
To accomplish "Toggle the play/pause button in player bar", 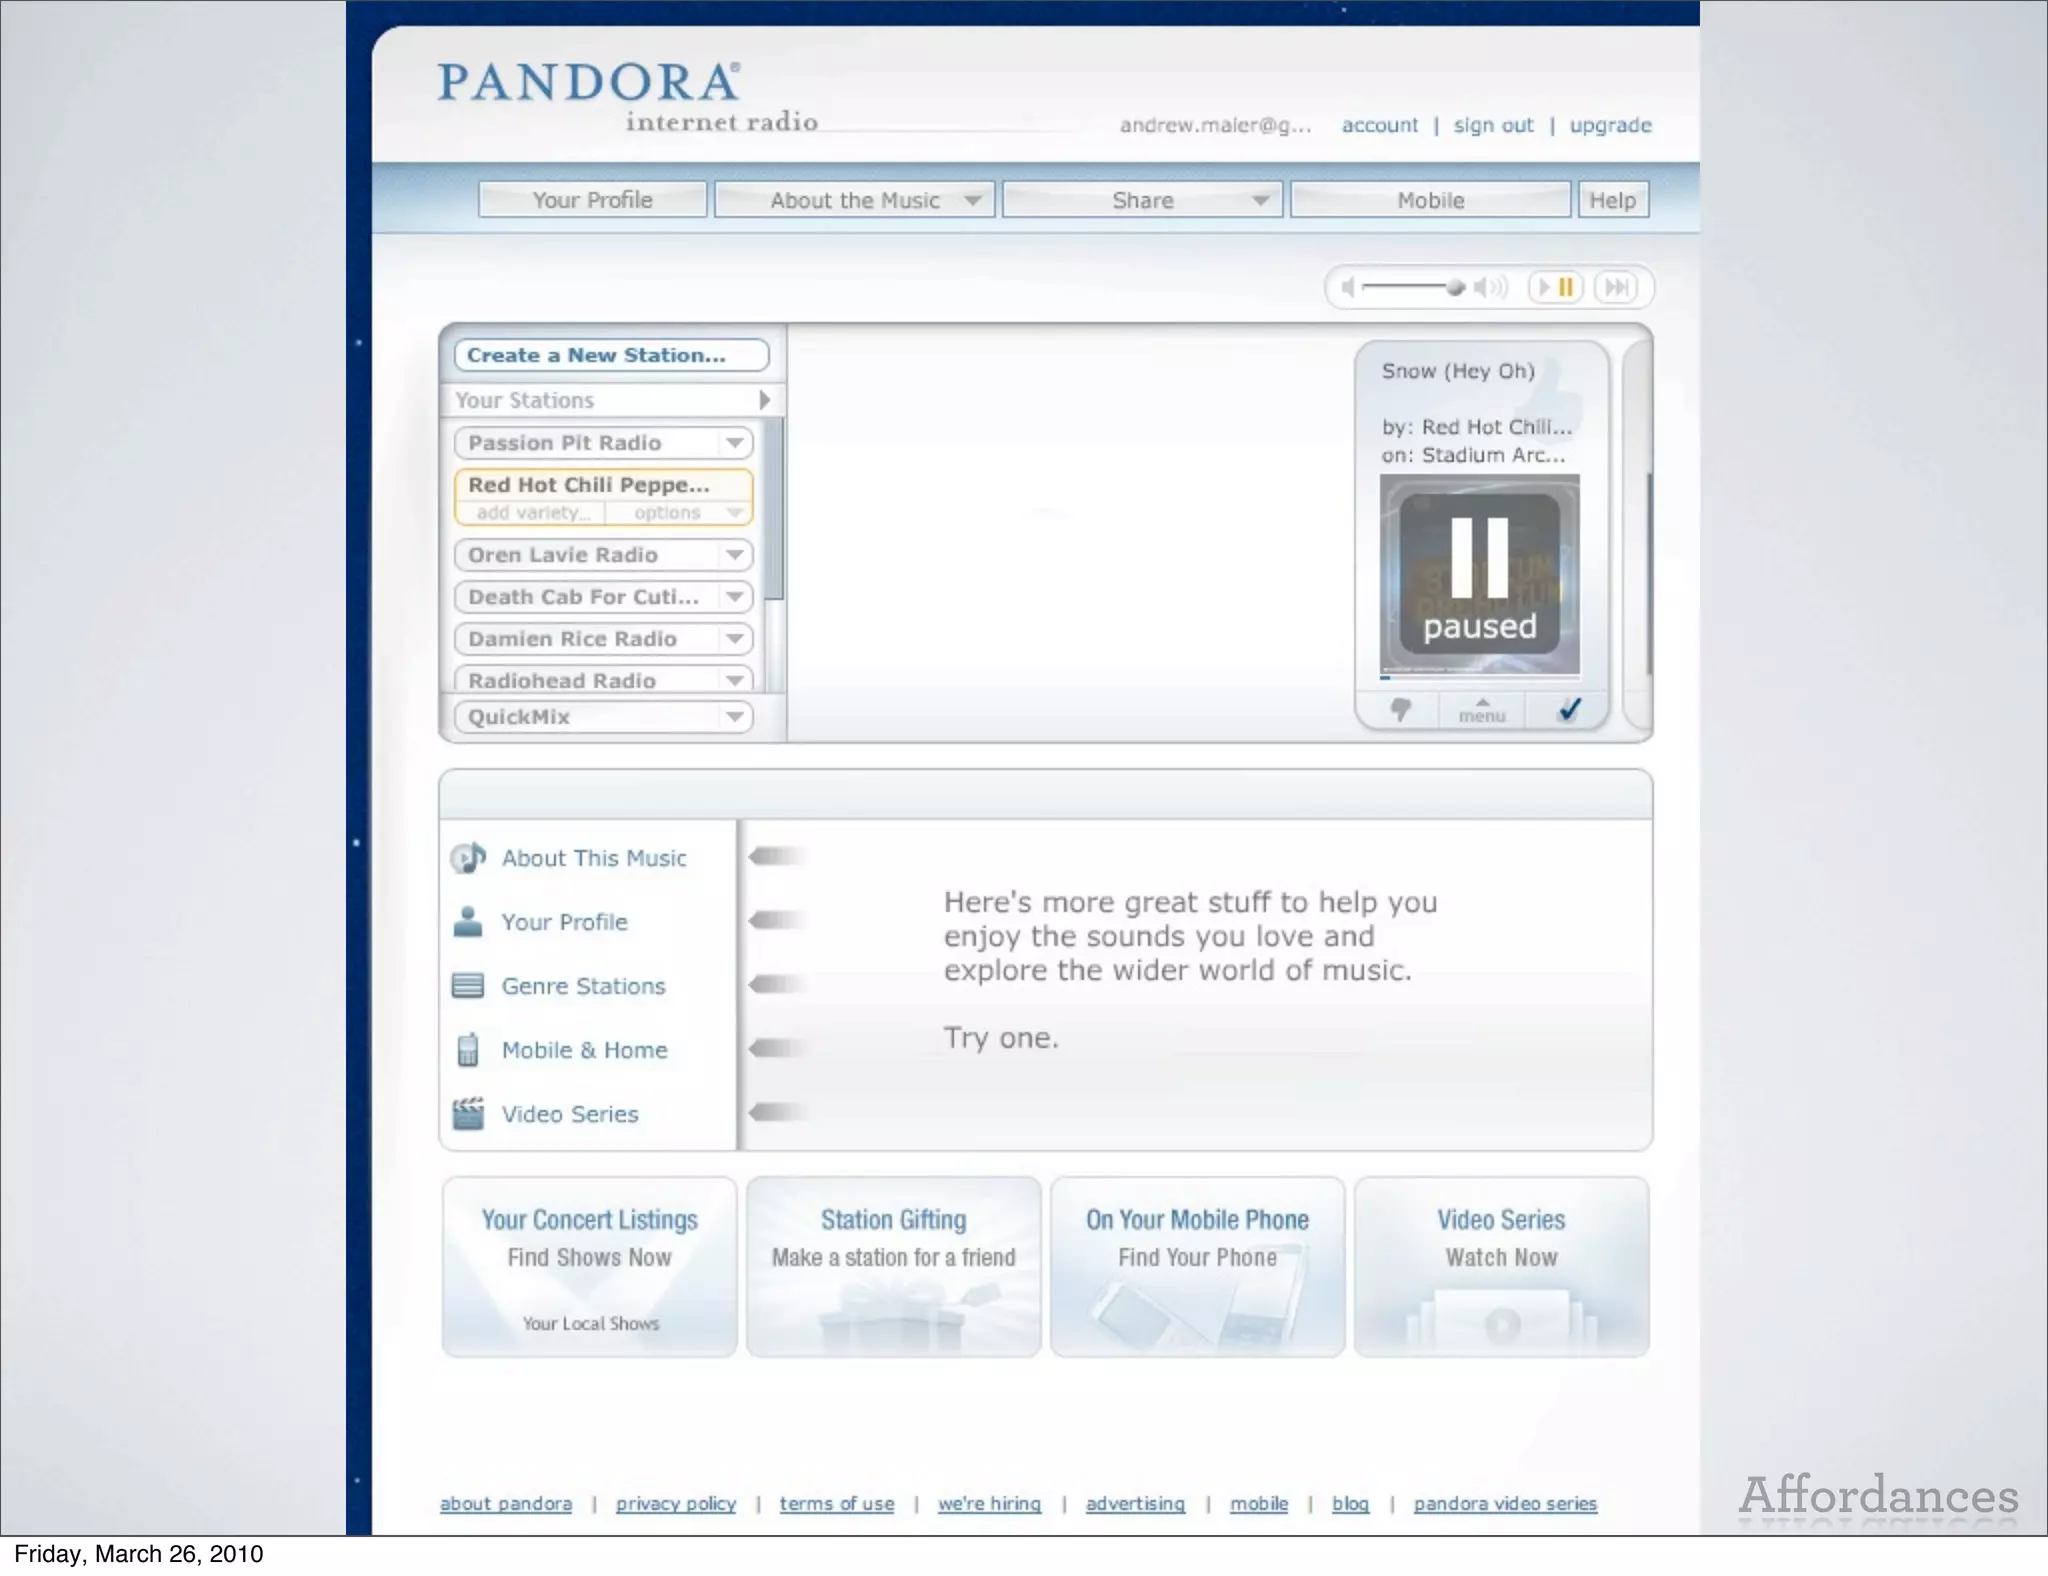I will click(1556, 288).
